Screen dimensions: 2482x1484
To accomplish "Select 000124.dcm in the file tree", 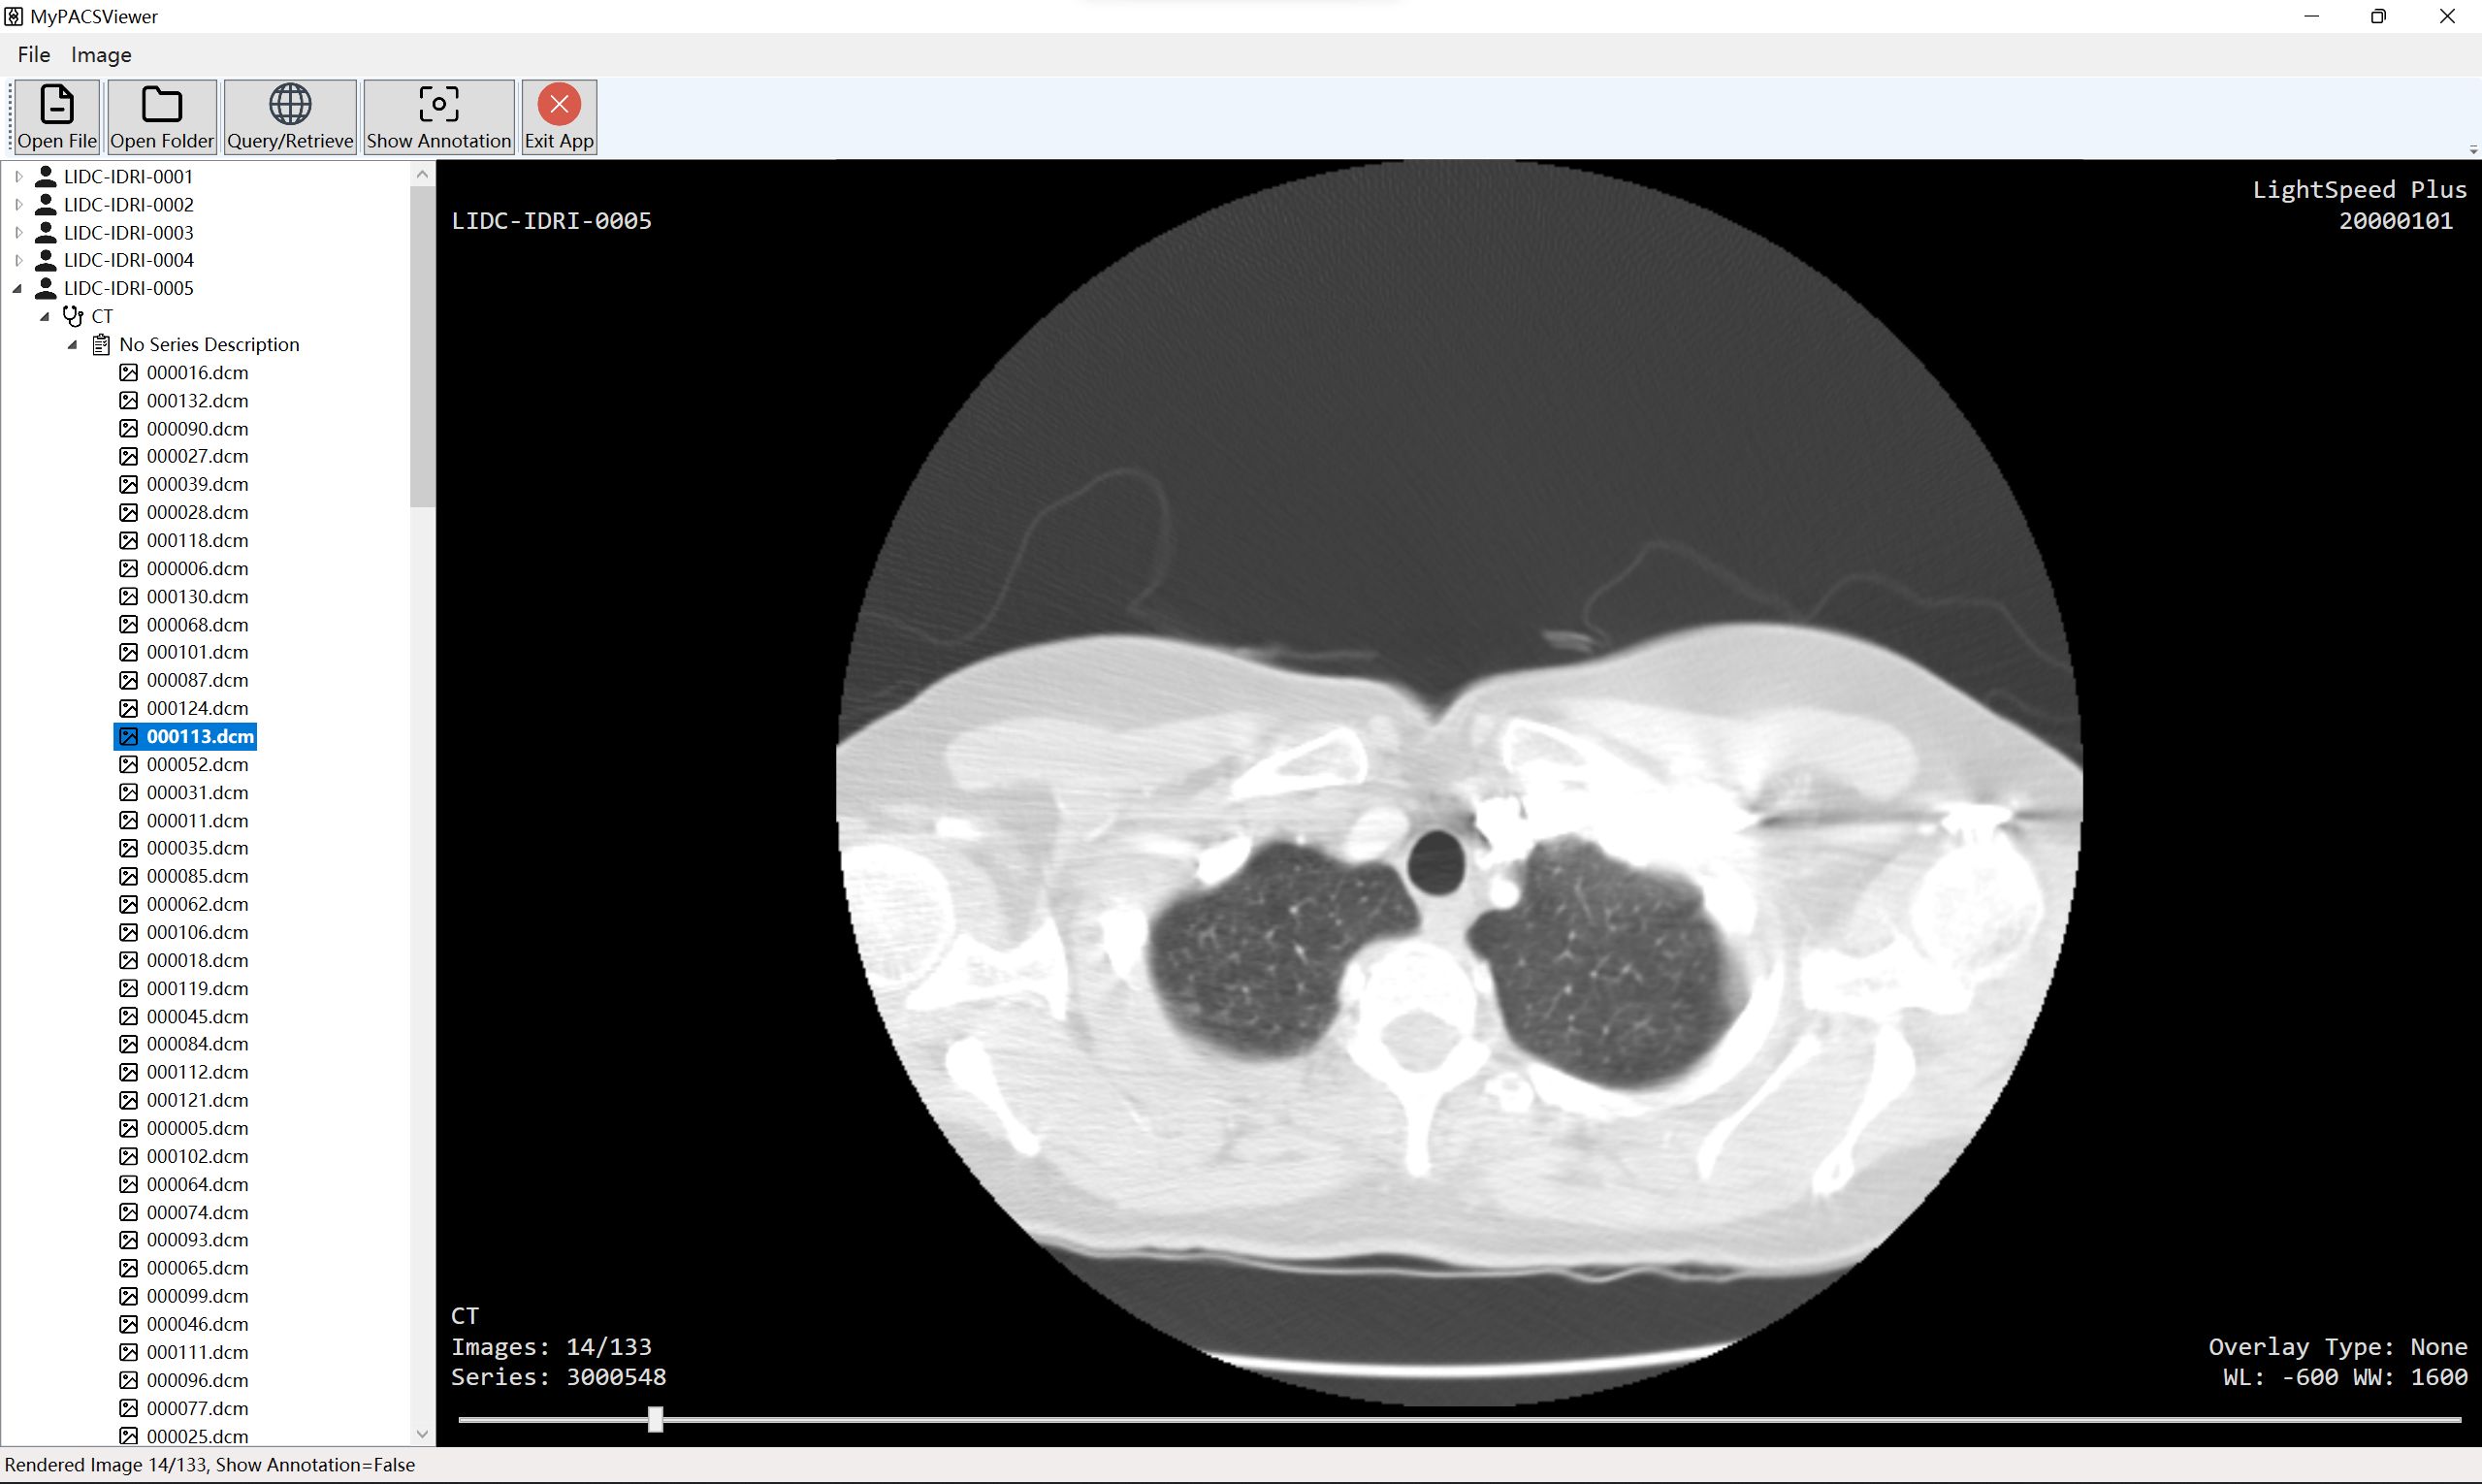I will pos(197,709).
